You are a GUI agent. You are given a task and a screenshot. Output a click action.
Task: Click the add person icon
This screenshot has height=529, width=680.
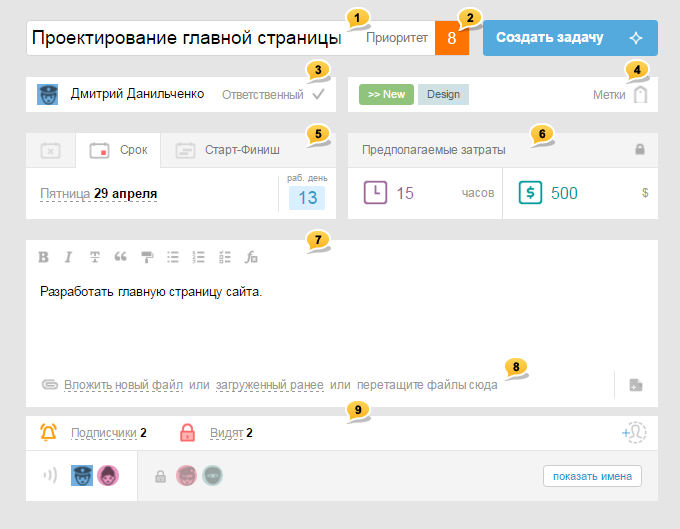[634, 432]
